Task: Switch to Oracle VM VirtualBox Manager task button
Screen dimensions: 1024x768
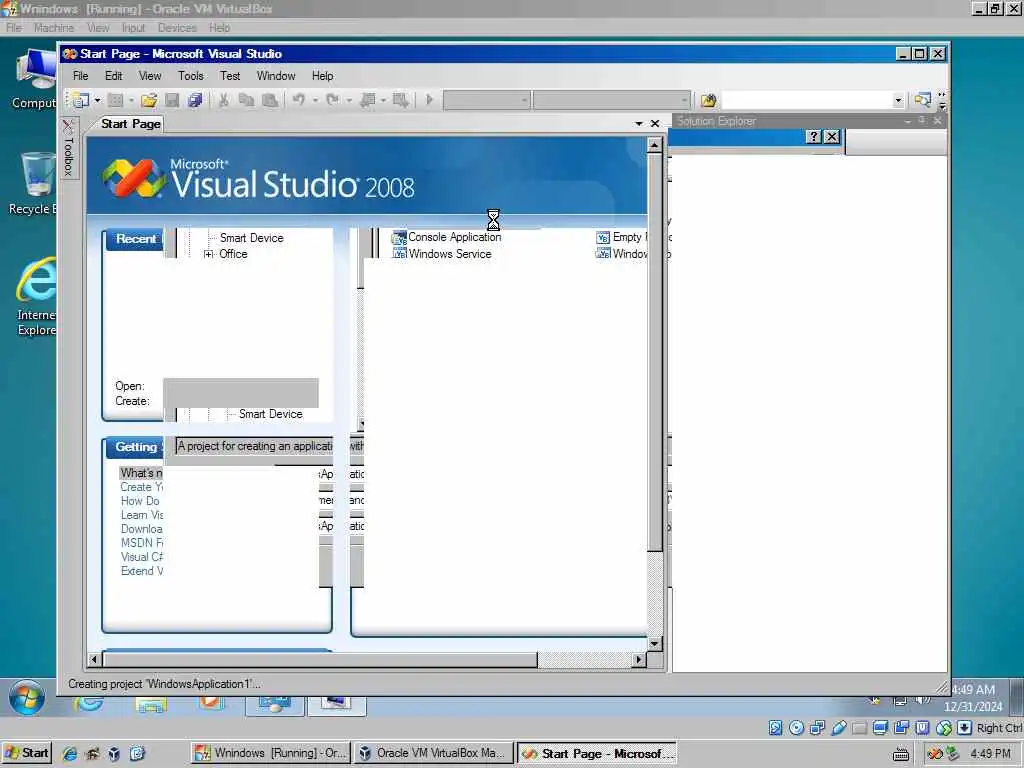Action: 434,753
